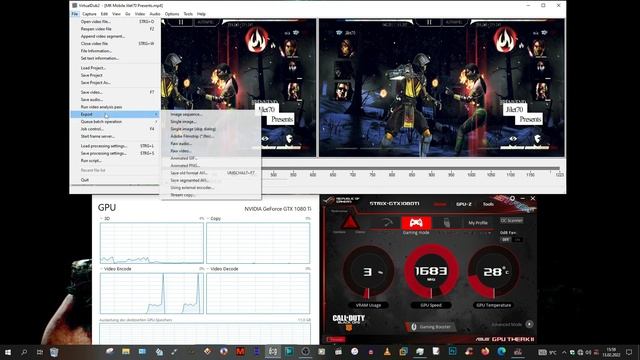640x360 pixels.
Task: Open Recycle Bin icon on taskbar
Action: pos(54,352)
